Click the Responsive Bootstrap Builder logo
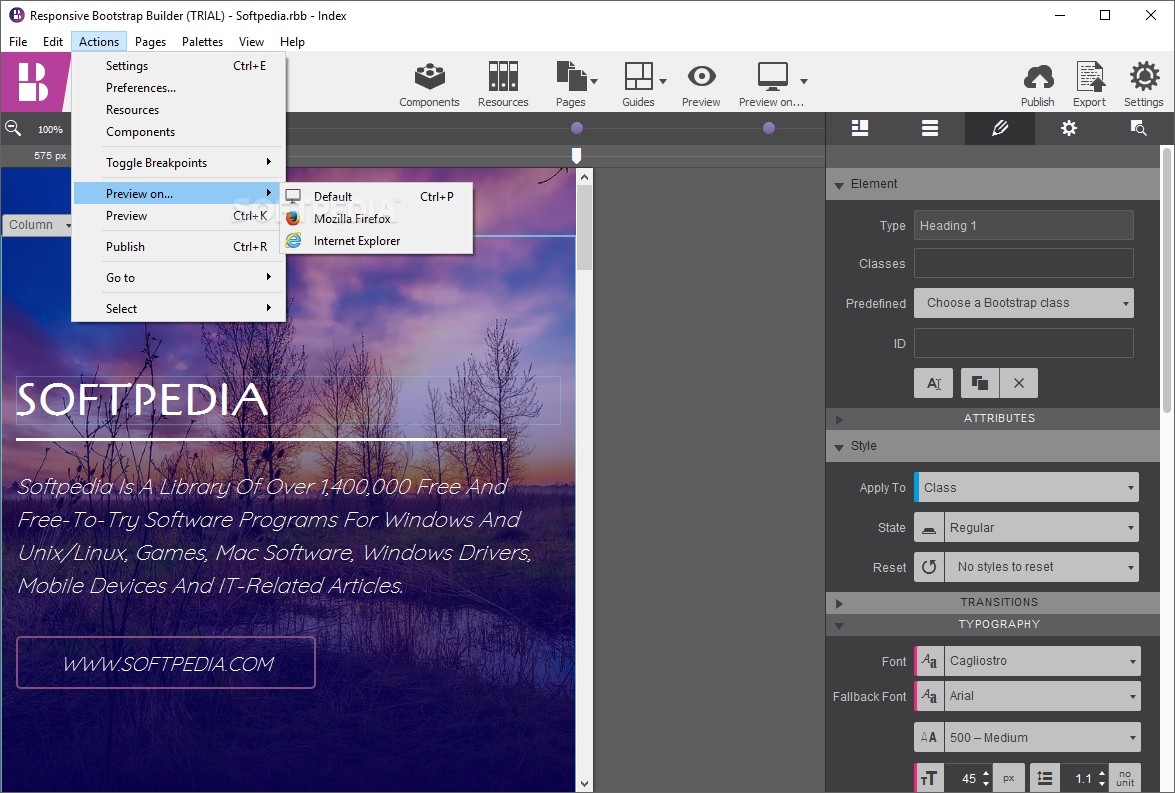 (33, 82)
